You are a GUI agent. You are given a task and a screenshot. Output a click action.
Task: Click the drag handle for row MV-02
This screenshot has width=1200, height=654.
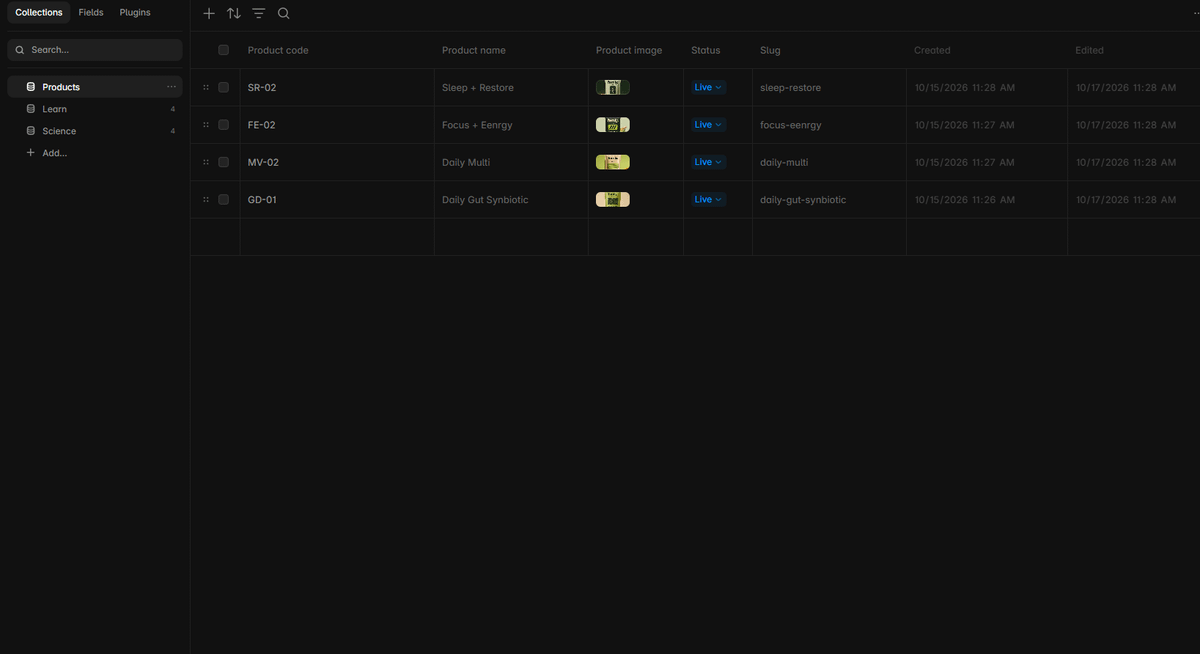click(206, 162)
